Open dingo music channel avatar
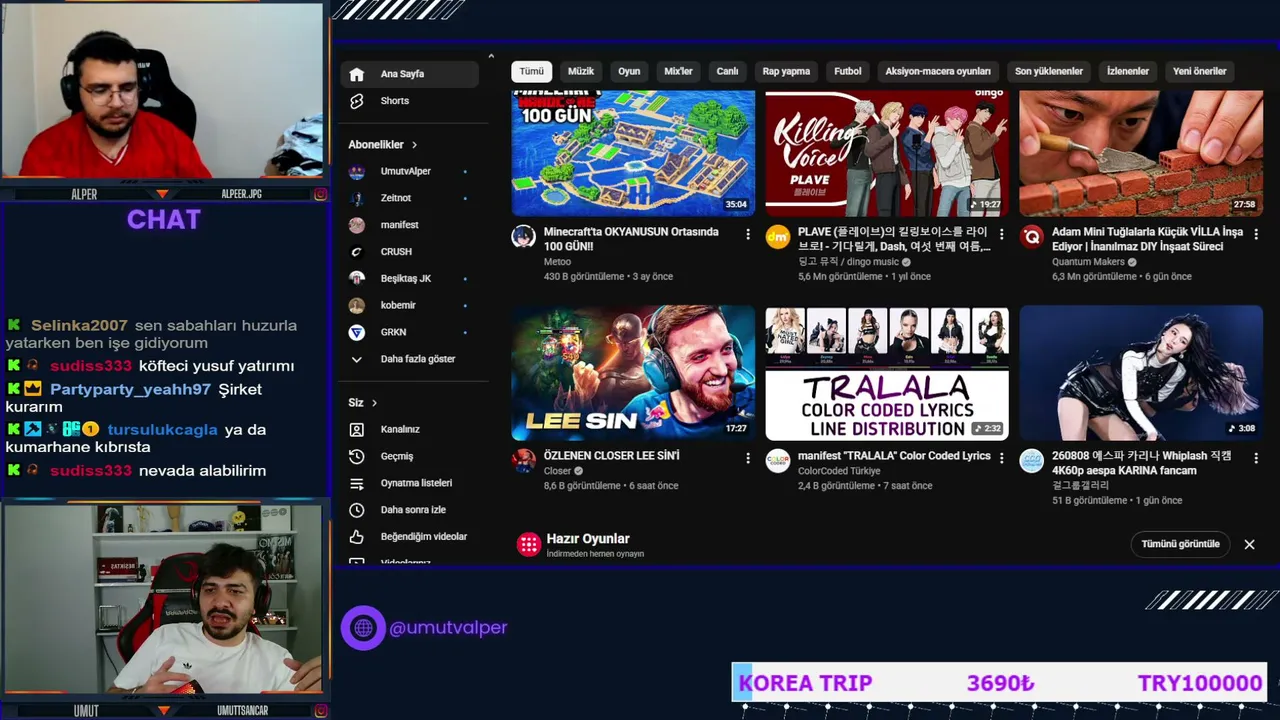This screenshot has width=1280, height=720. click(778, 237)
